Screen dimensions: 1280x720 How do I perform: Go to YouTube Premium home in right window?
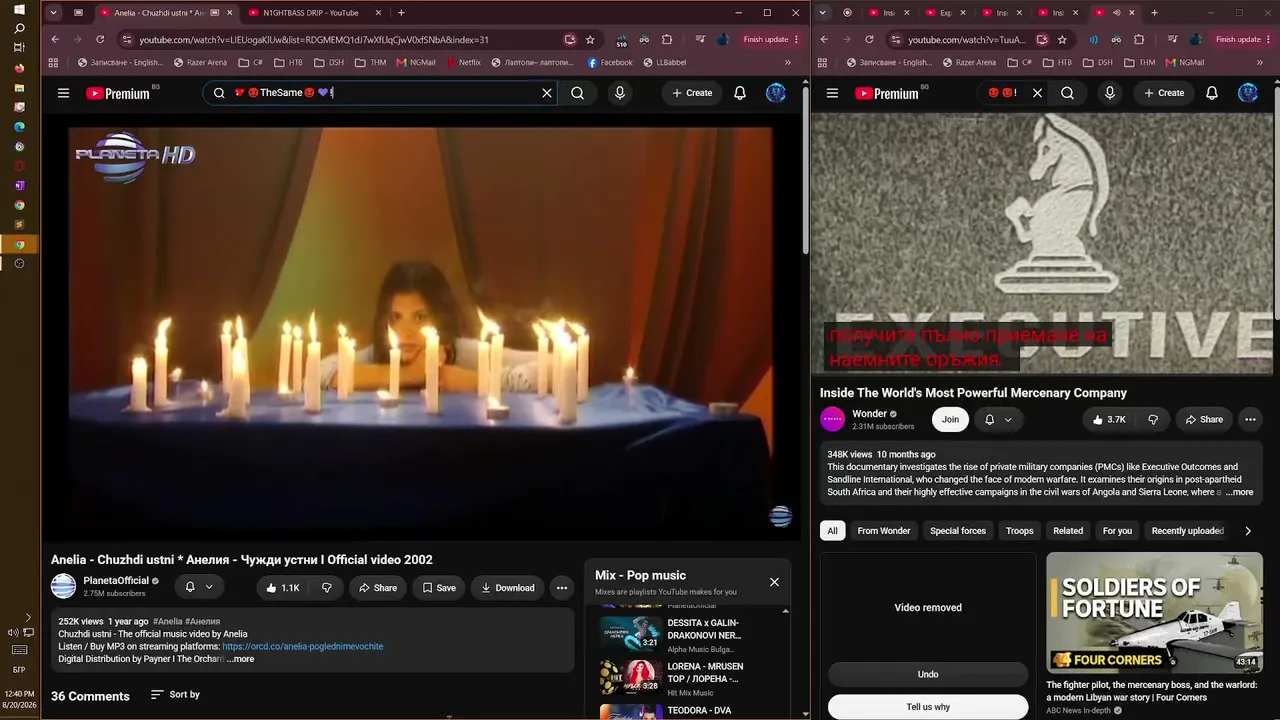point(887,93)
